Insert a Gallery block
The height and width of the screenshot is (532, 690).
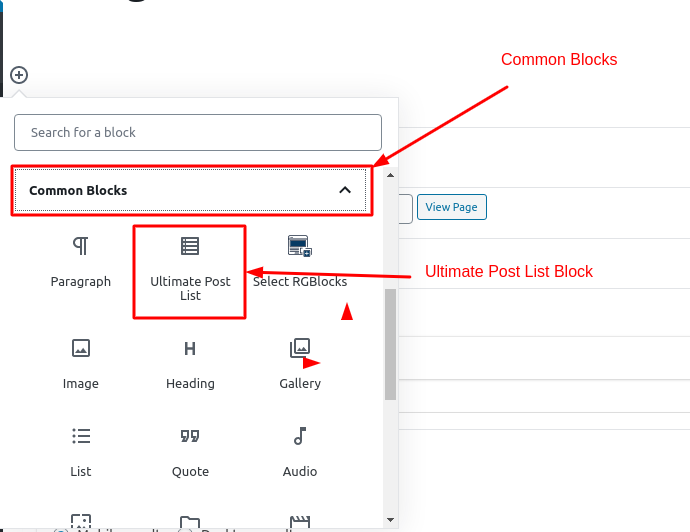pos(300,363)
